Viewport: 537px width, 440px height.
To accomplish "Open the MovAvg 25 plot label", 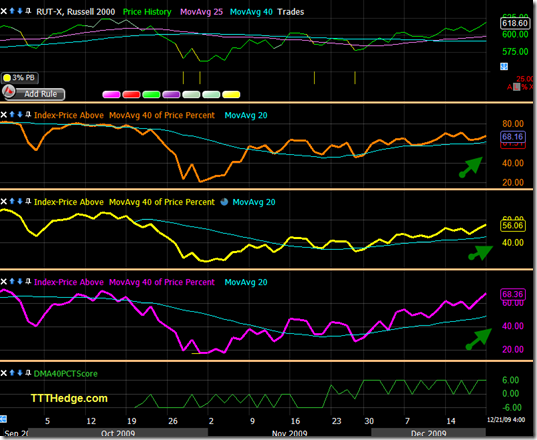I will click(201, 12).
